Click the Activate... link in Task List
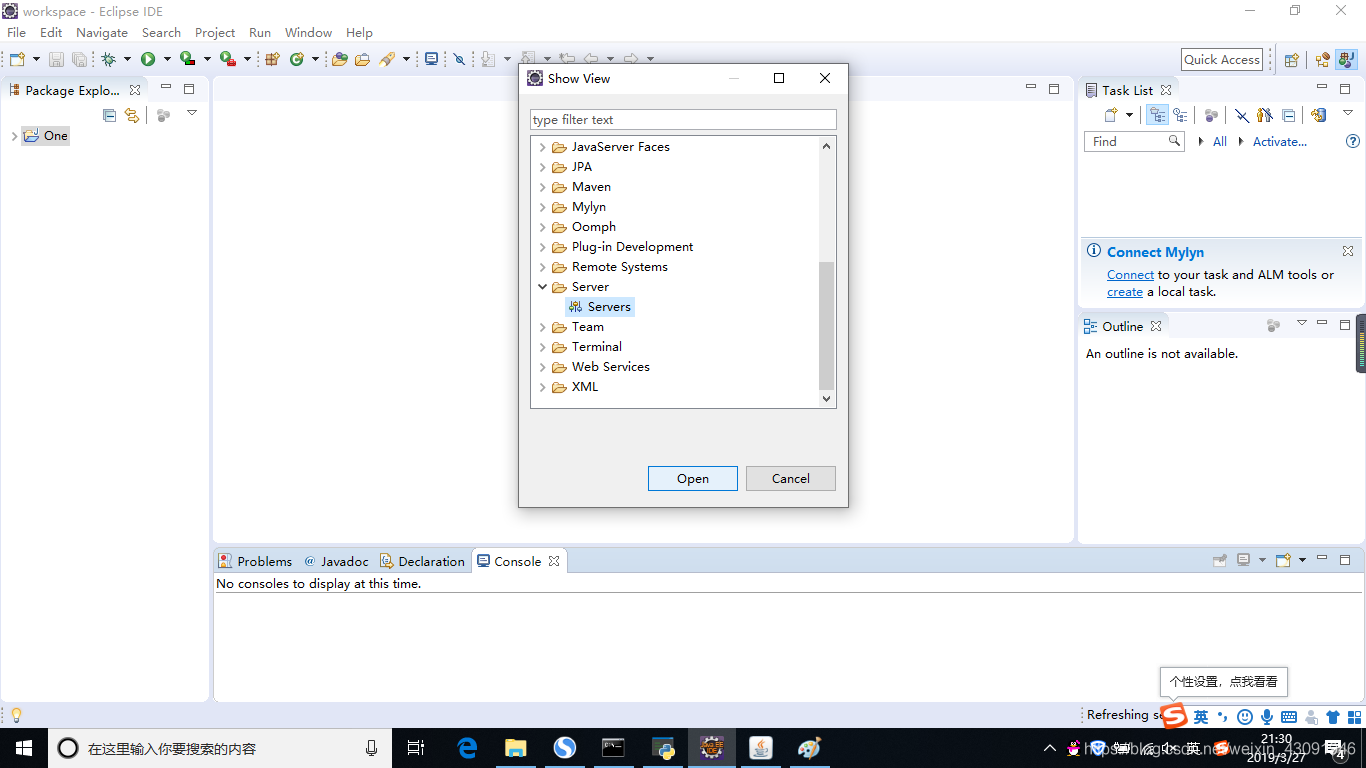Viewport: 1366px width, 768px height. point(1280,142)
